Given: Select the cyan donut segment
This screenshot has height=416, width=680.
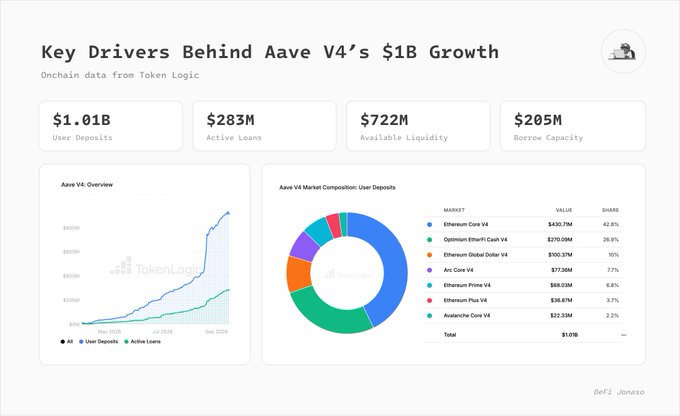Looking at the screenshot, I should [319, 231].
